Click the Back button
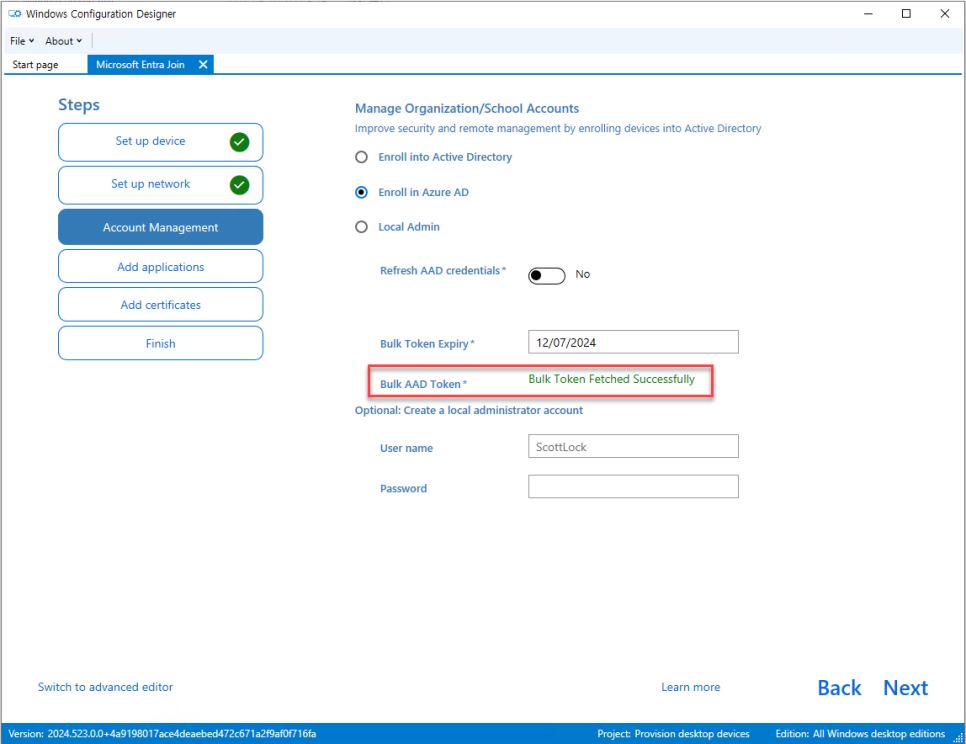 [839, 687]
